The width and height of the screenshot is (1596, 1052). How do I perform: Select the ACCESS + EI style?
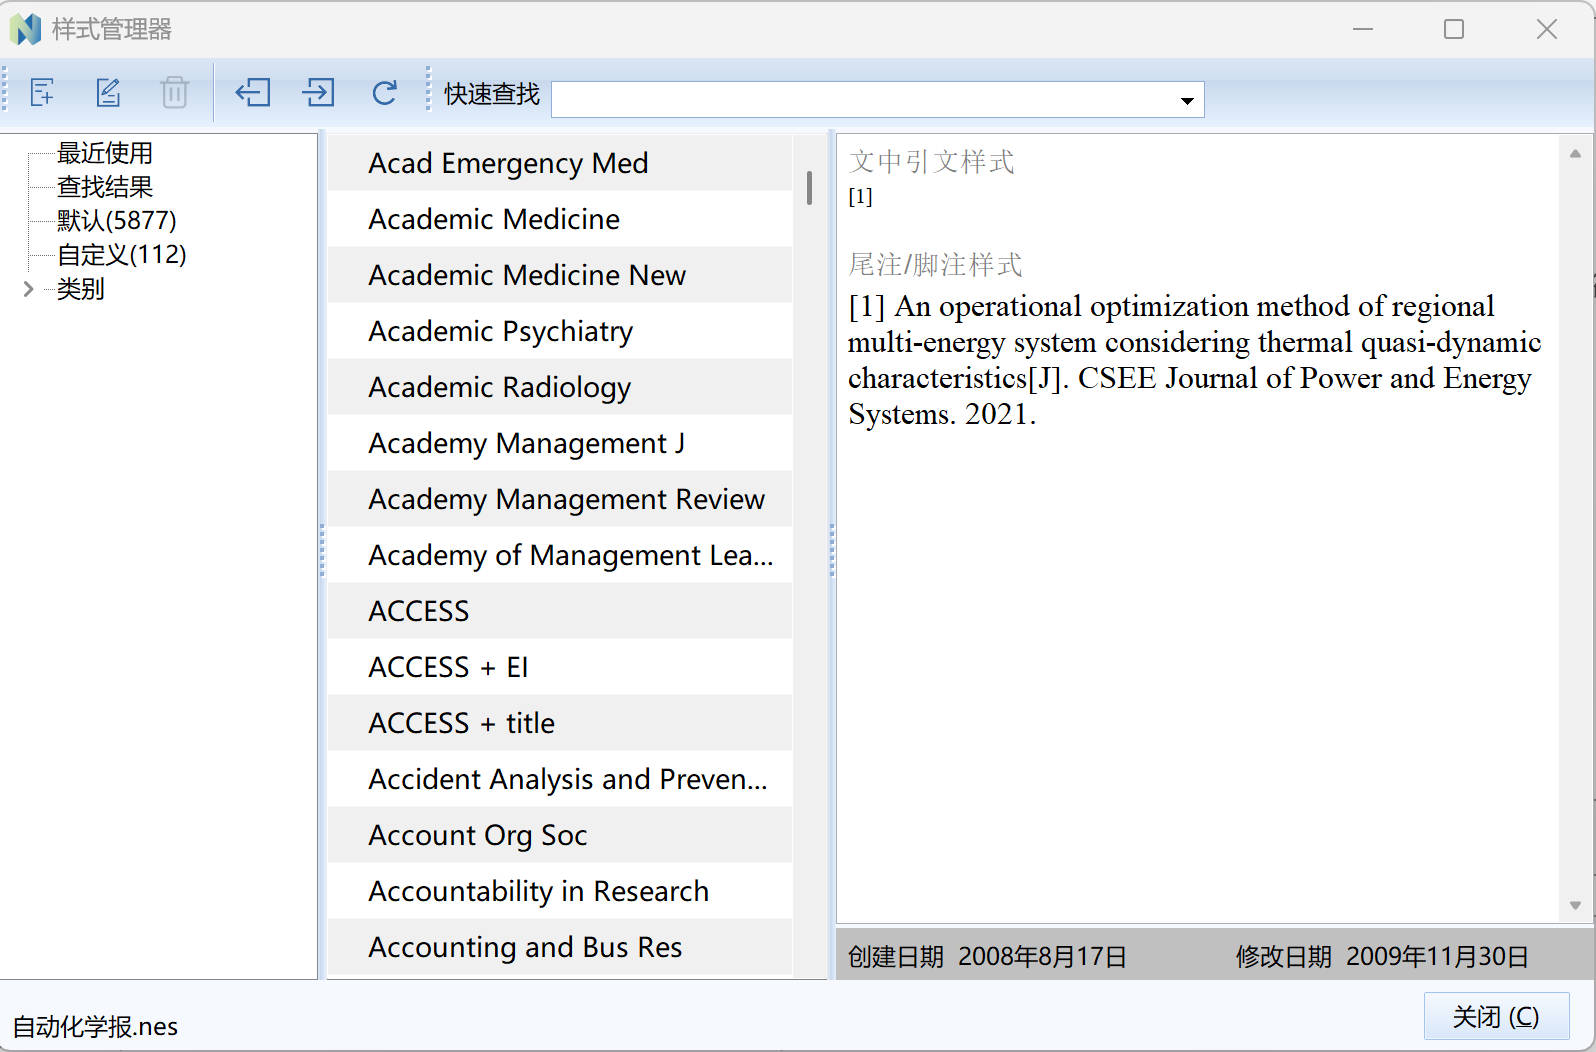click(447, 667)
